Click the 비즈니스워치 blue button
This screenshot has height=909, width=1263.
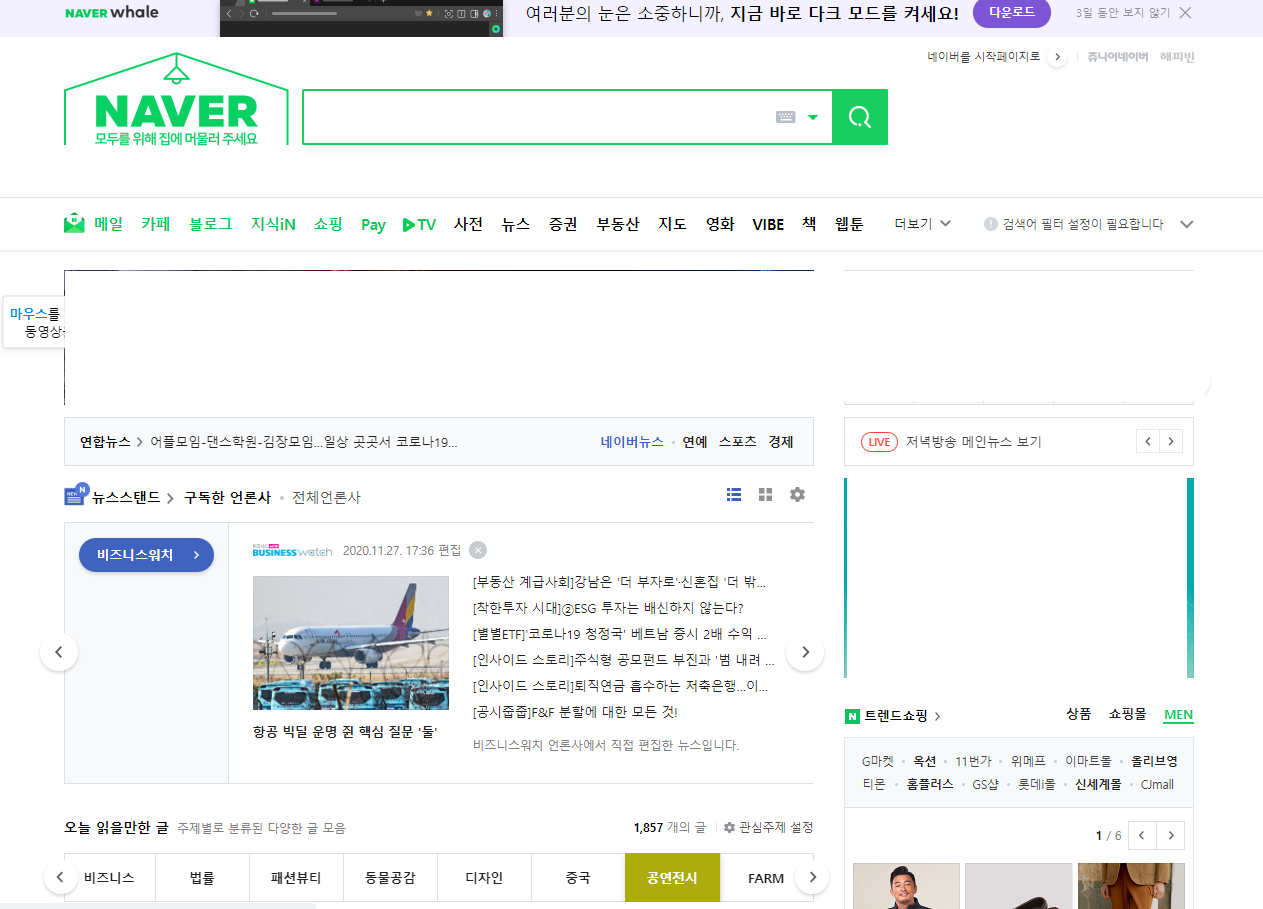pyautogui.click(x=146, y=555)
